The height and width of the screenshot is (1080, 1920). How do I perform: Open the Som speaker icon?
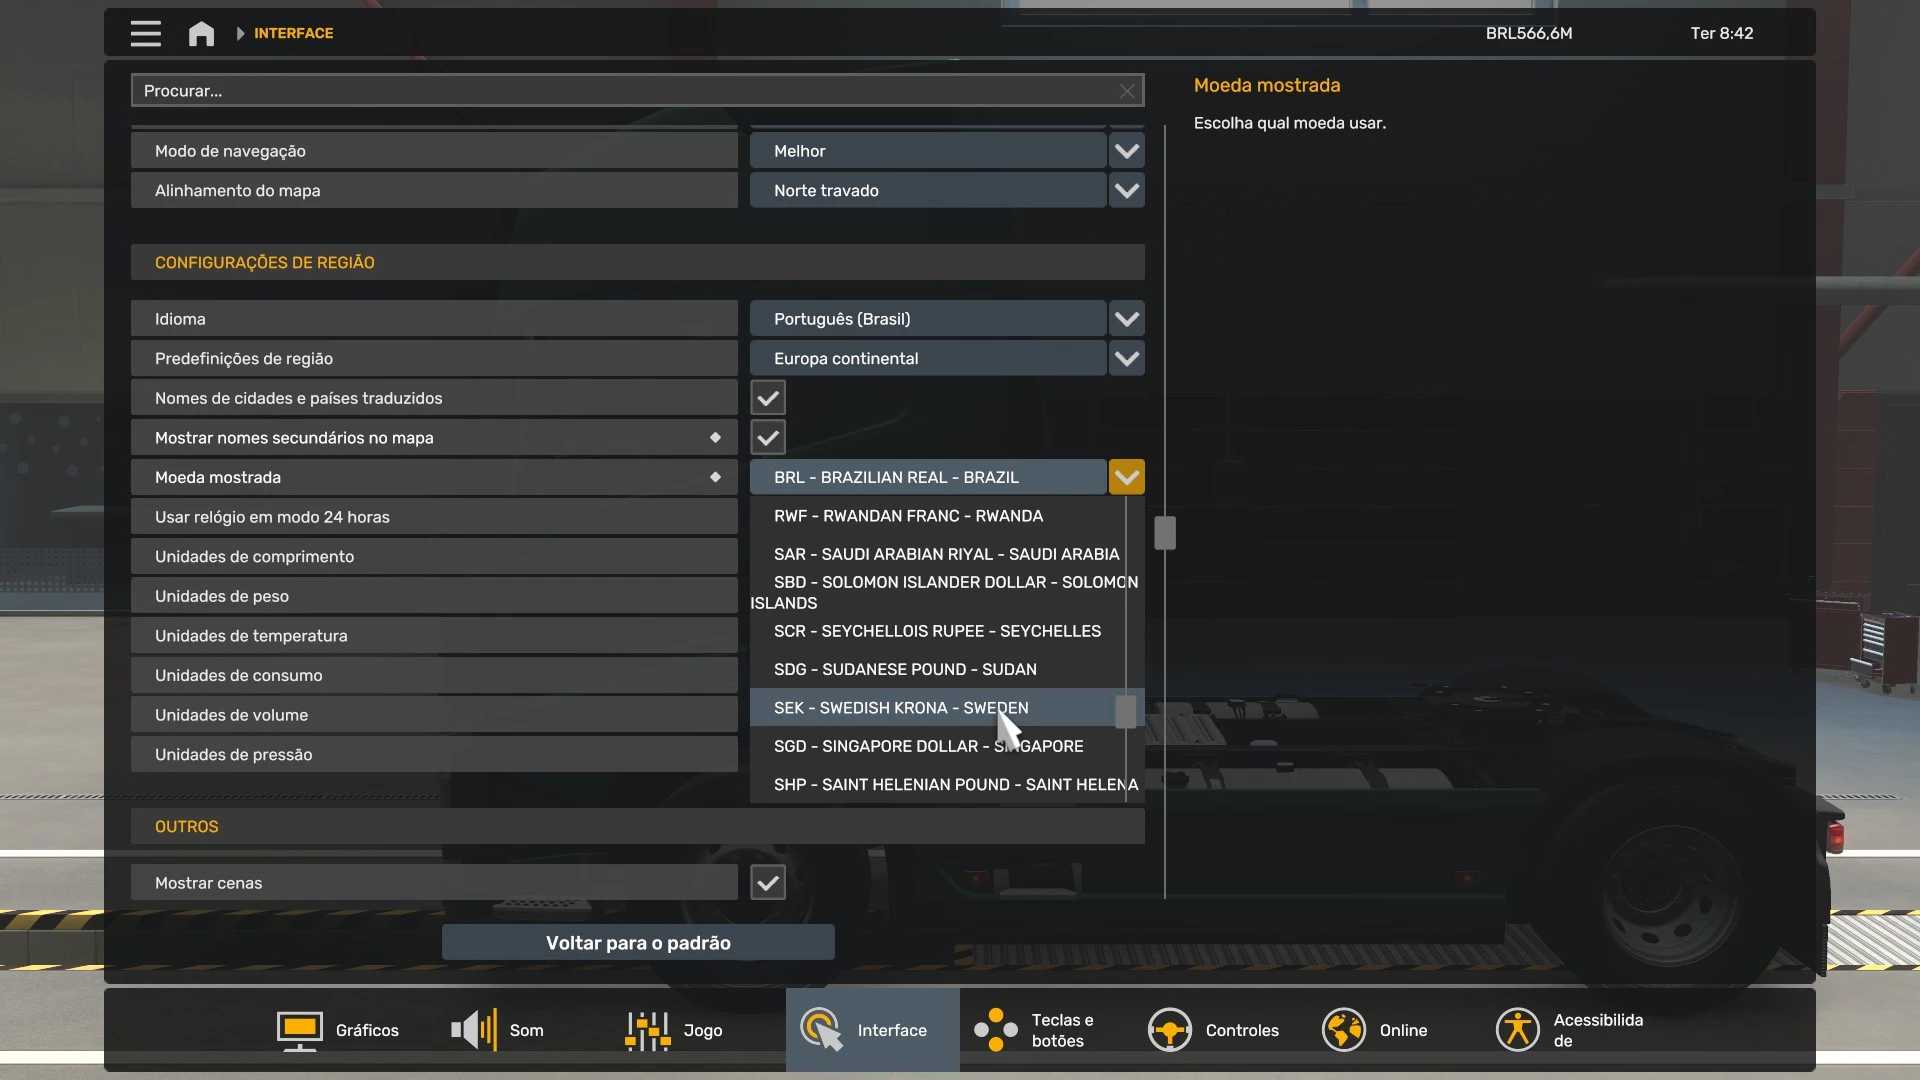click(x=474, y=1030)
